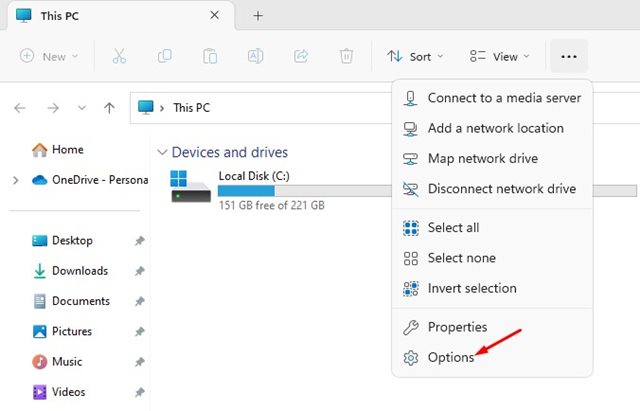This screenshot has width=640, height=411.
Task: Click the Cut scissors icon
Action: [119, 56]
